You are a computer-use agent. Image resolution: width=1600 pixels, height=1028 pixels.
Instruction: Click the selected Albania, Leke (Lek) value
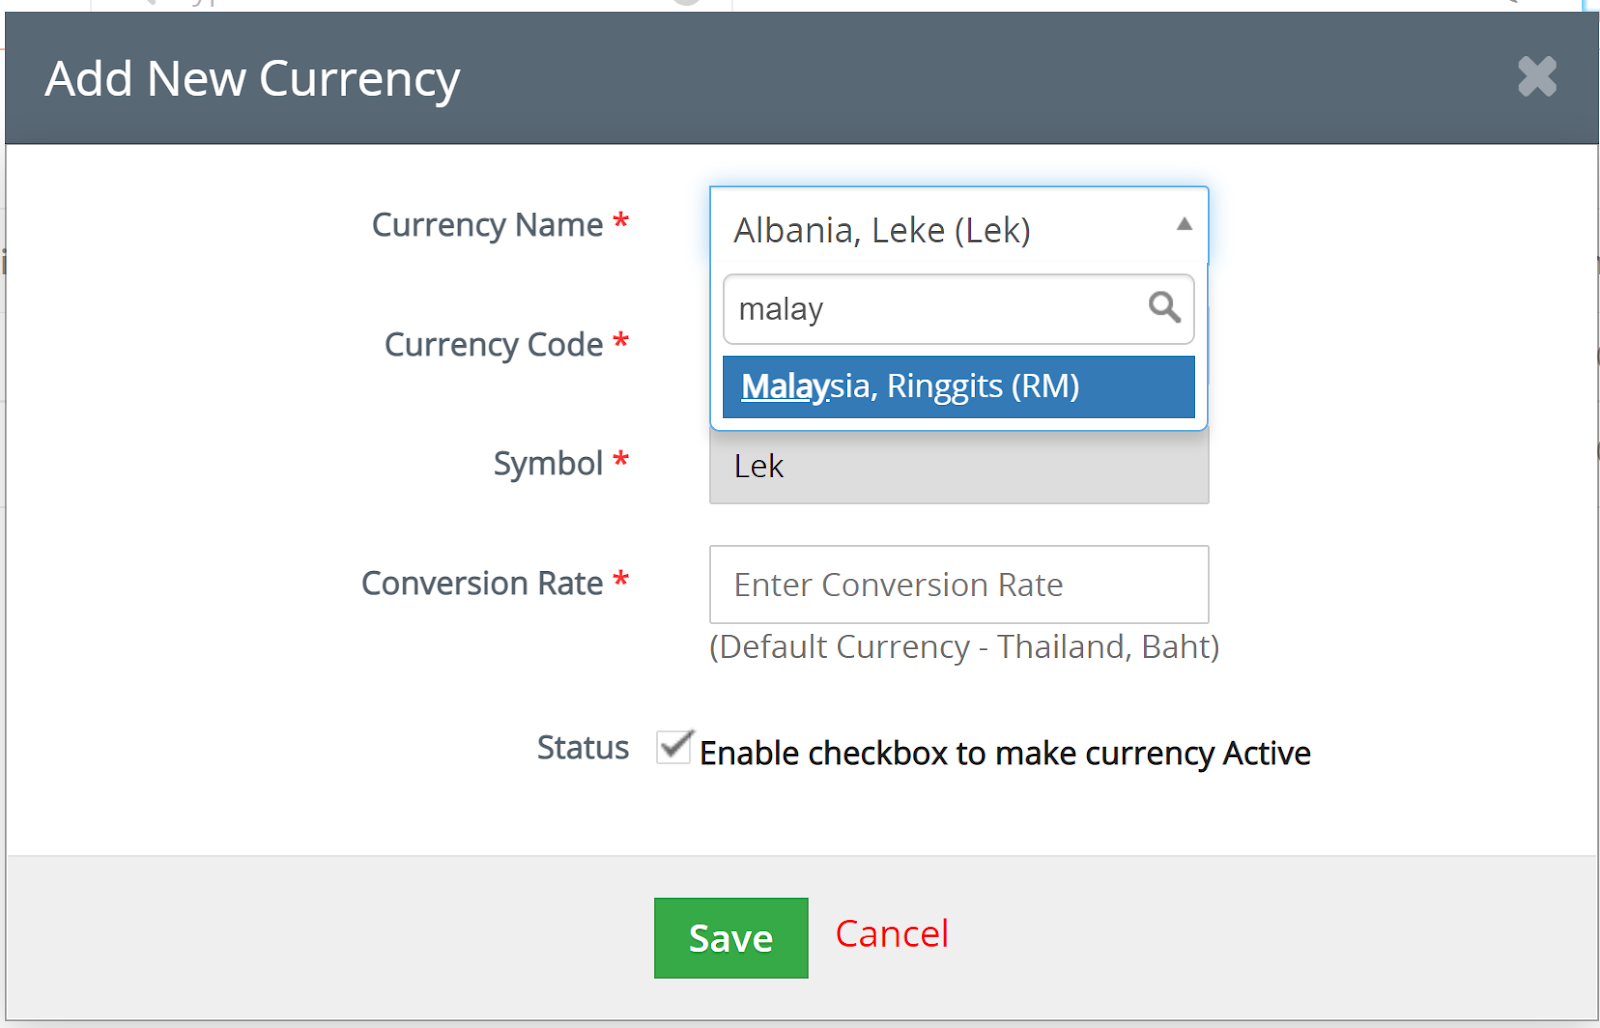(x=881, y=230)
